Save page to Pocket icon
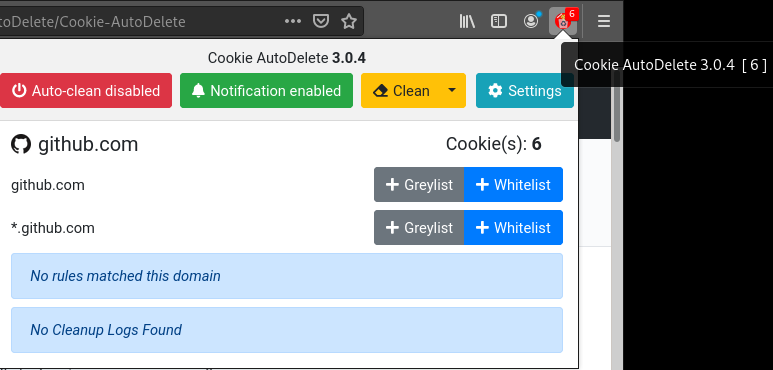The width and height of the screenshot is (773, 370). pyautogui.click(x=321, y=21)
